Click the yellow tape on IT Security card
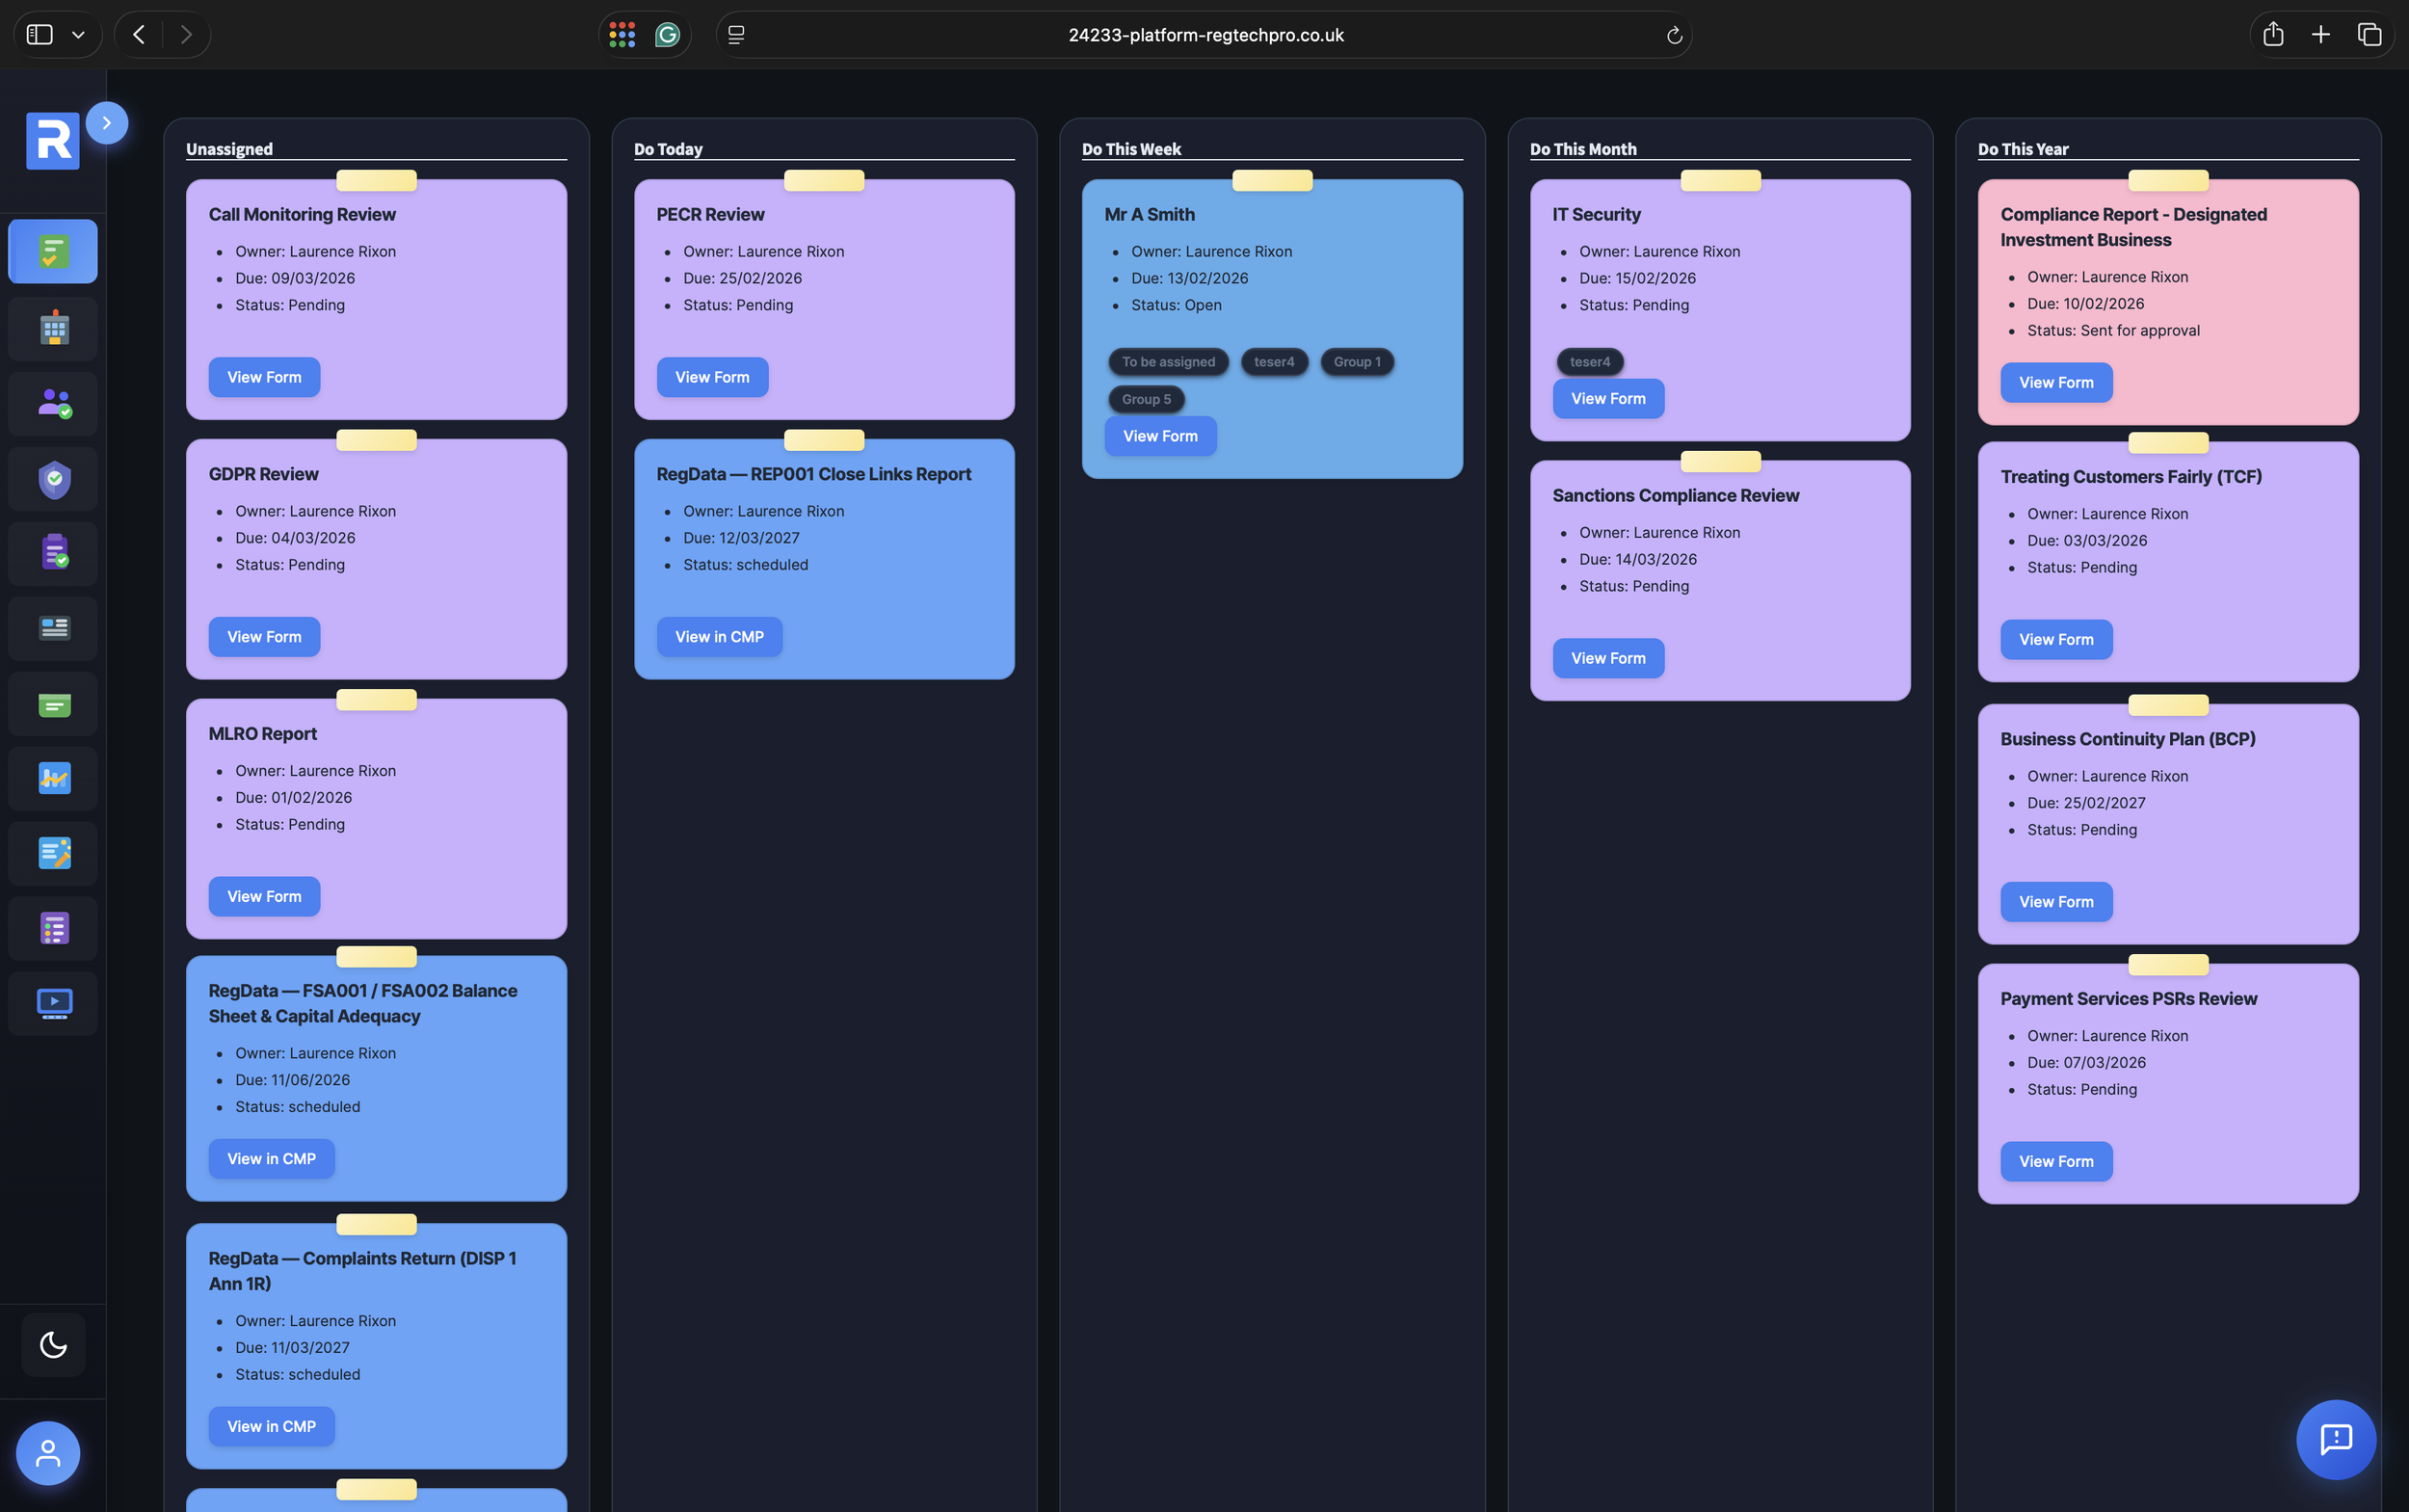Image resolution: width=2409 pixels, height=1512 pixels. [x=1720, y=181]
